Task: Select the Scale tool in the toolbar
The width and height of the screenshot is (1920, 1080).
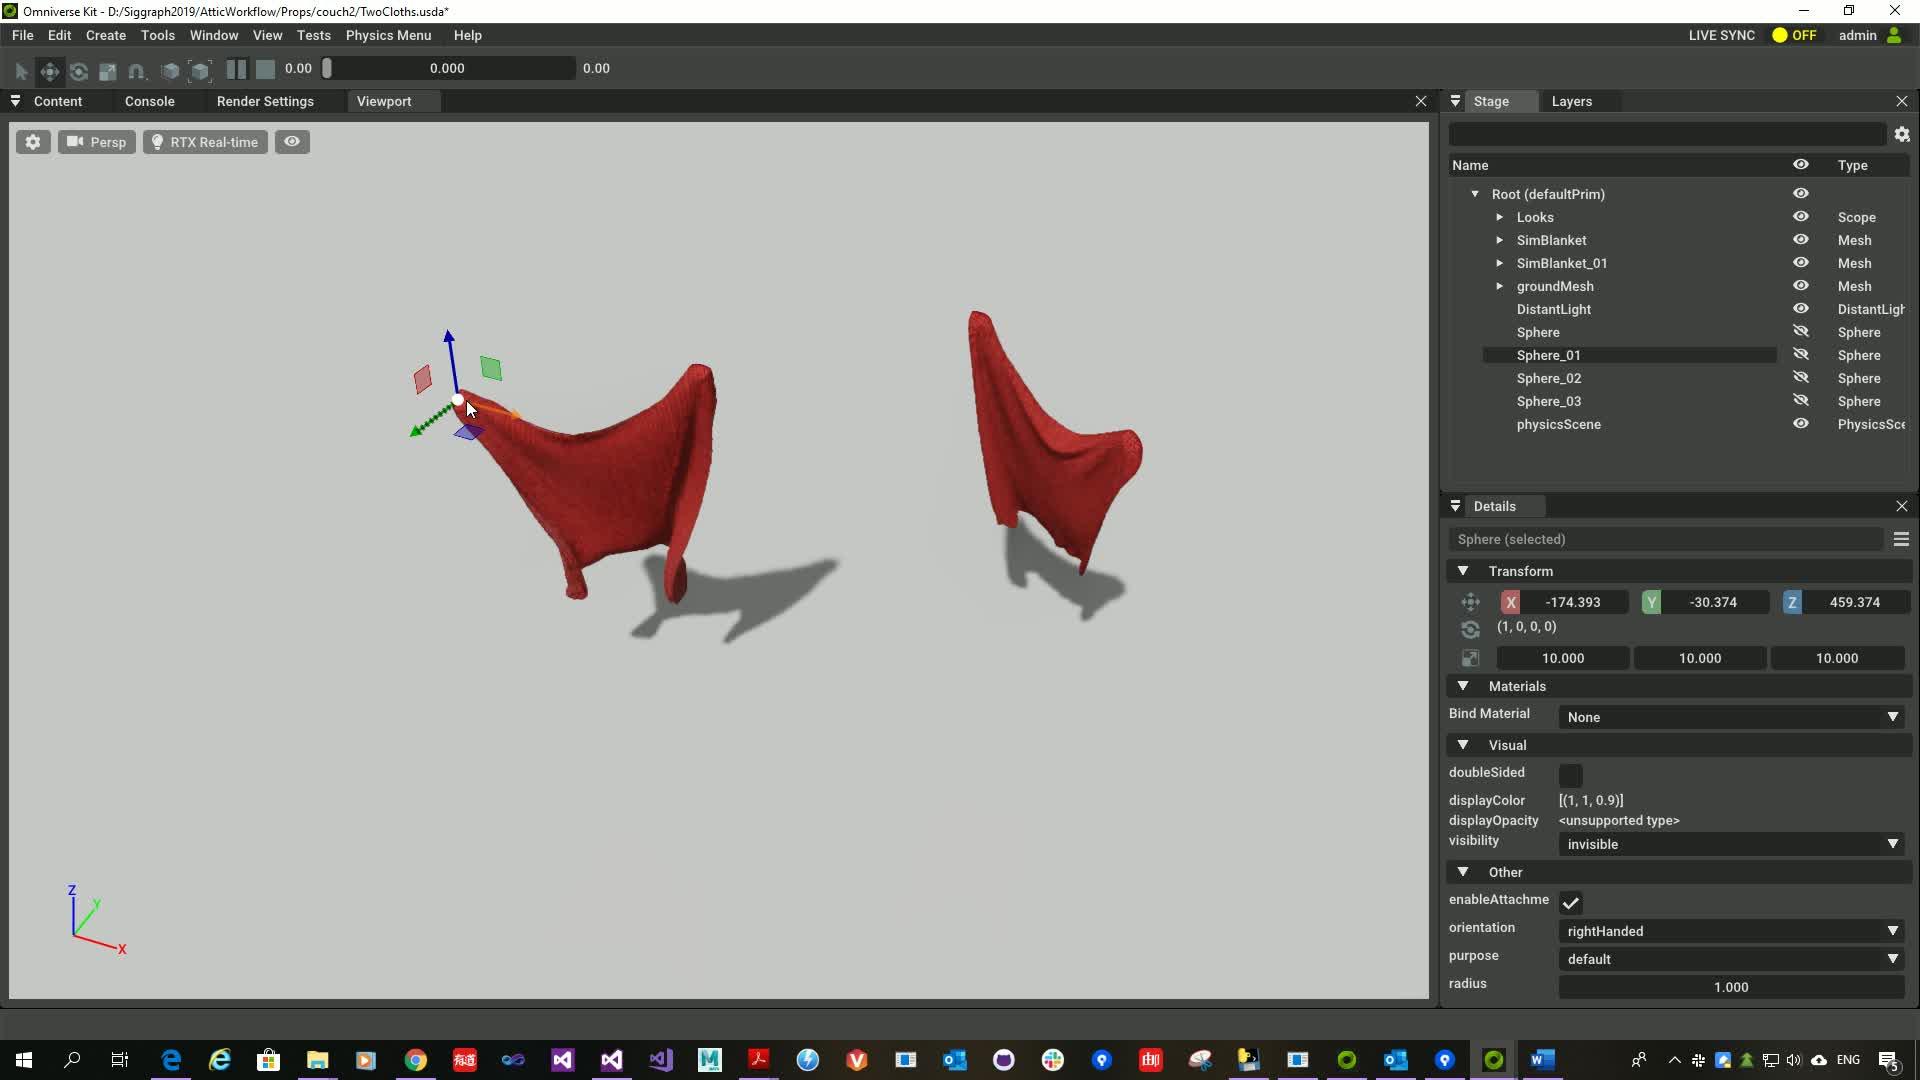Action: pos(107,68)
